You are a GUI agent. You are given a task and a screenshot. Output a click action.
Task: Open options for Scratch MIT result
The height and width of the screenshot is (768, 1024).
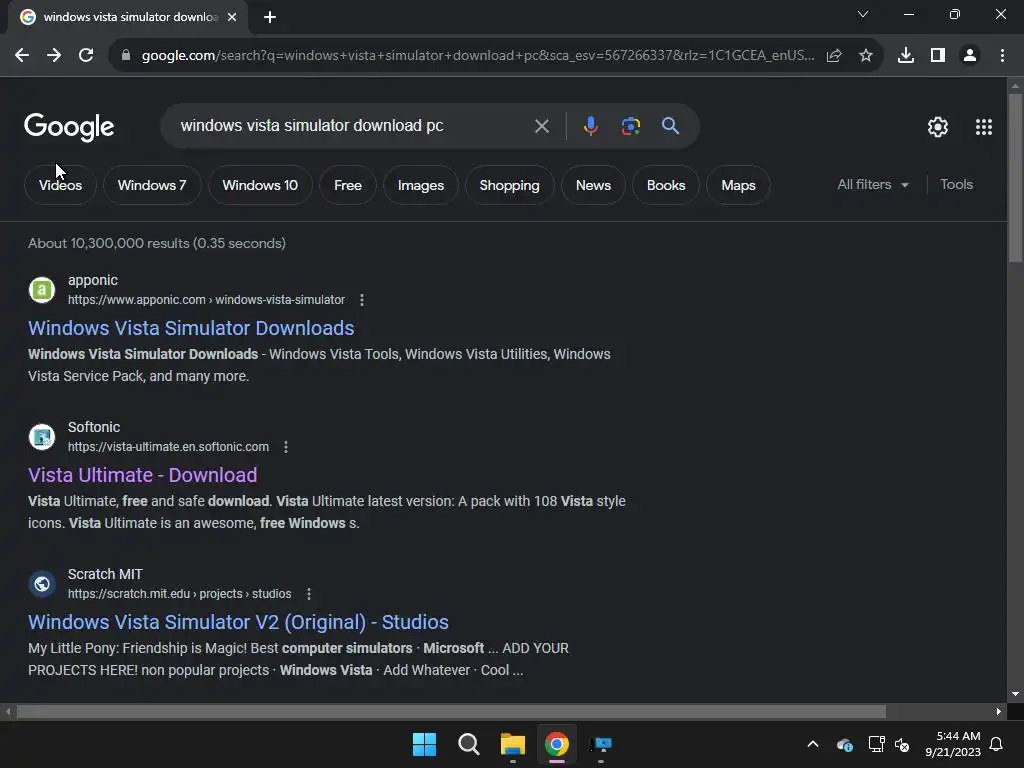pos(309,594)
